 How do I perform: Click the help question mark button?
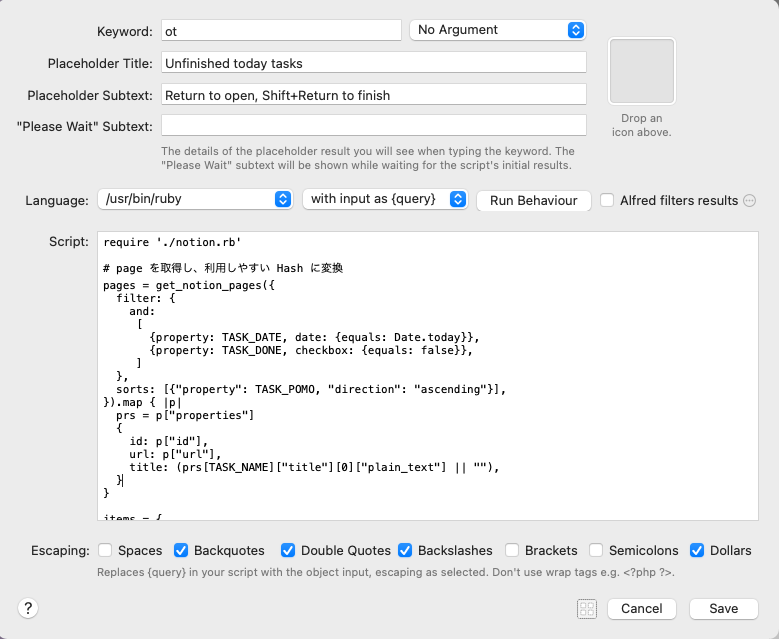point(28,608)
